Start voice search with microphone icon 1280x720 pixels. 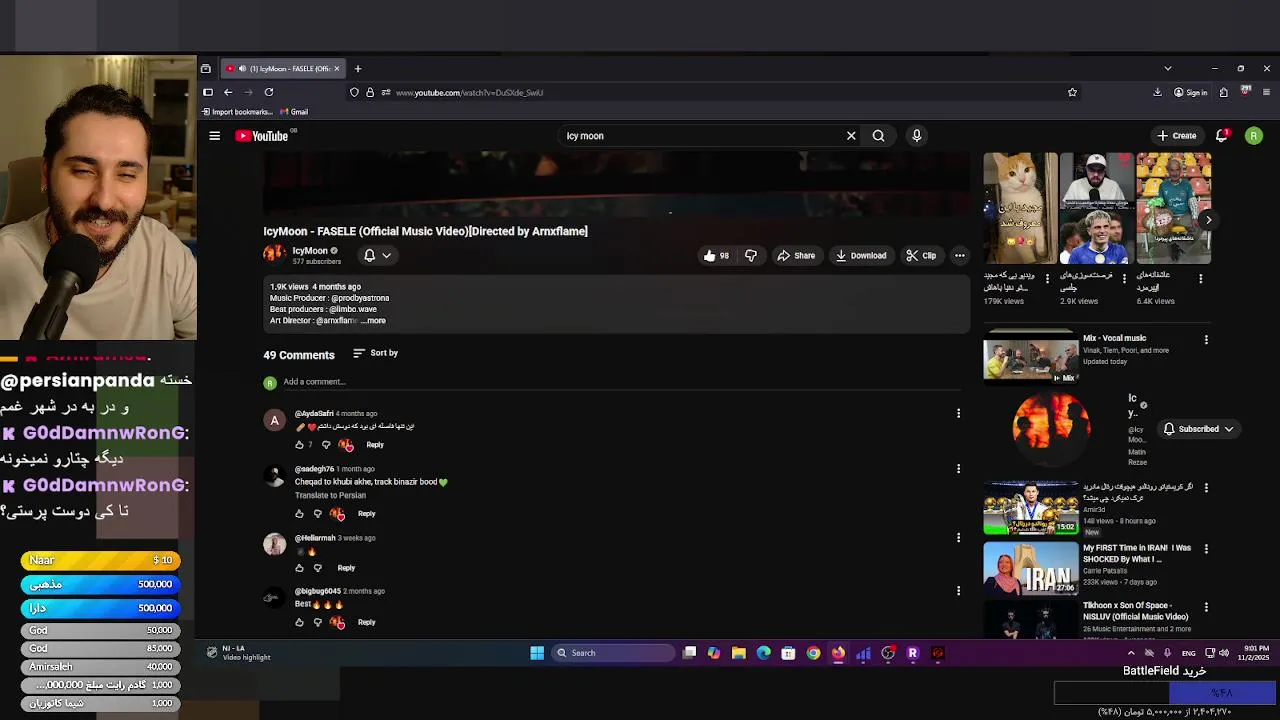pyautogui.click(x=916, y=136)
